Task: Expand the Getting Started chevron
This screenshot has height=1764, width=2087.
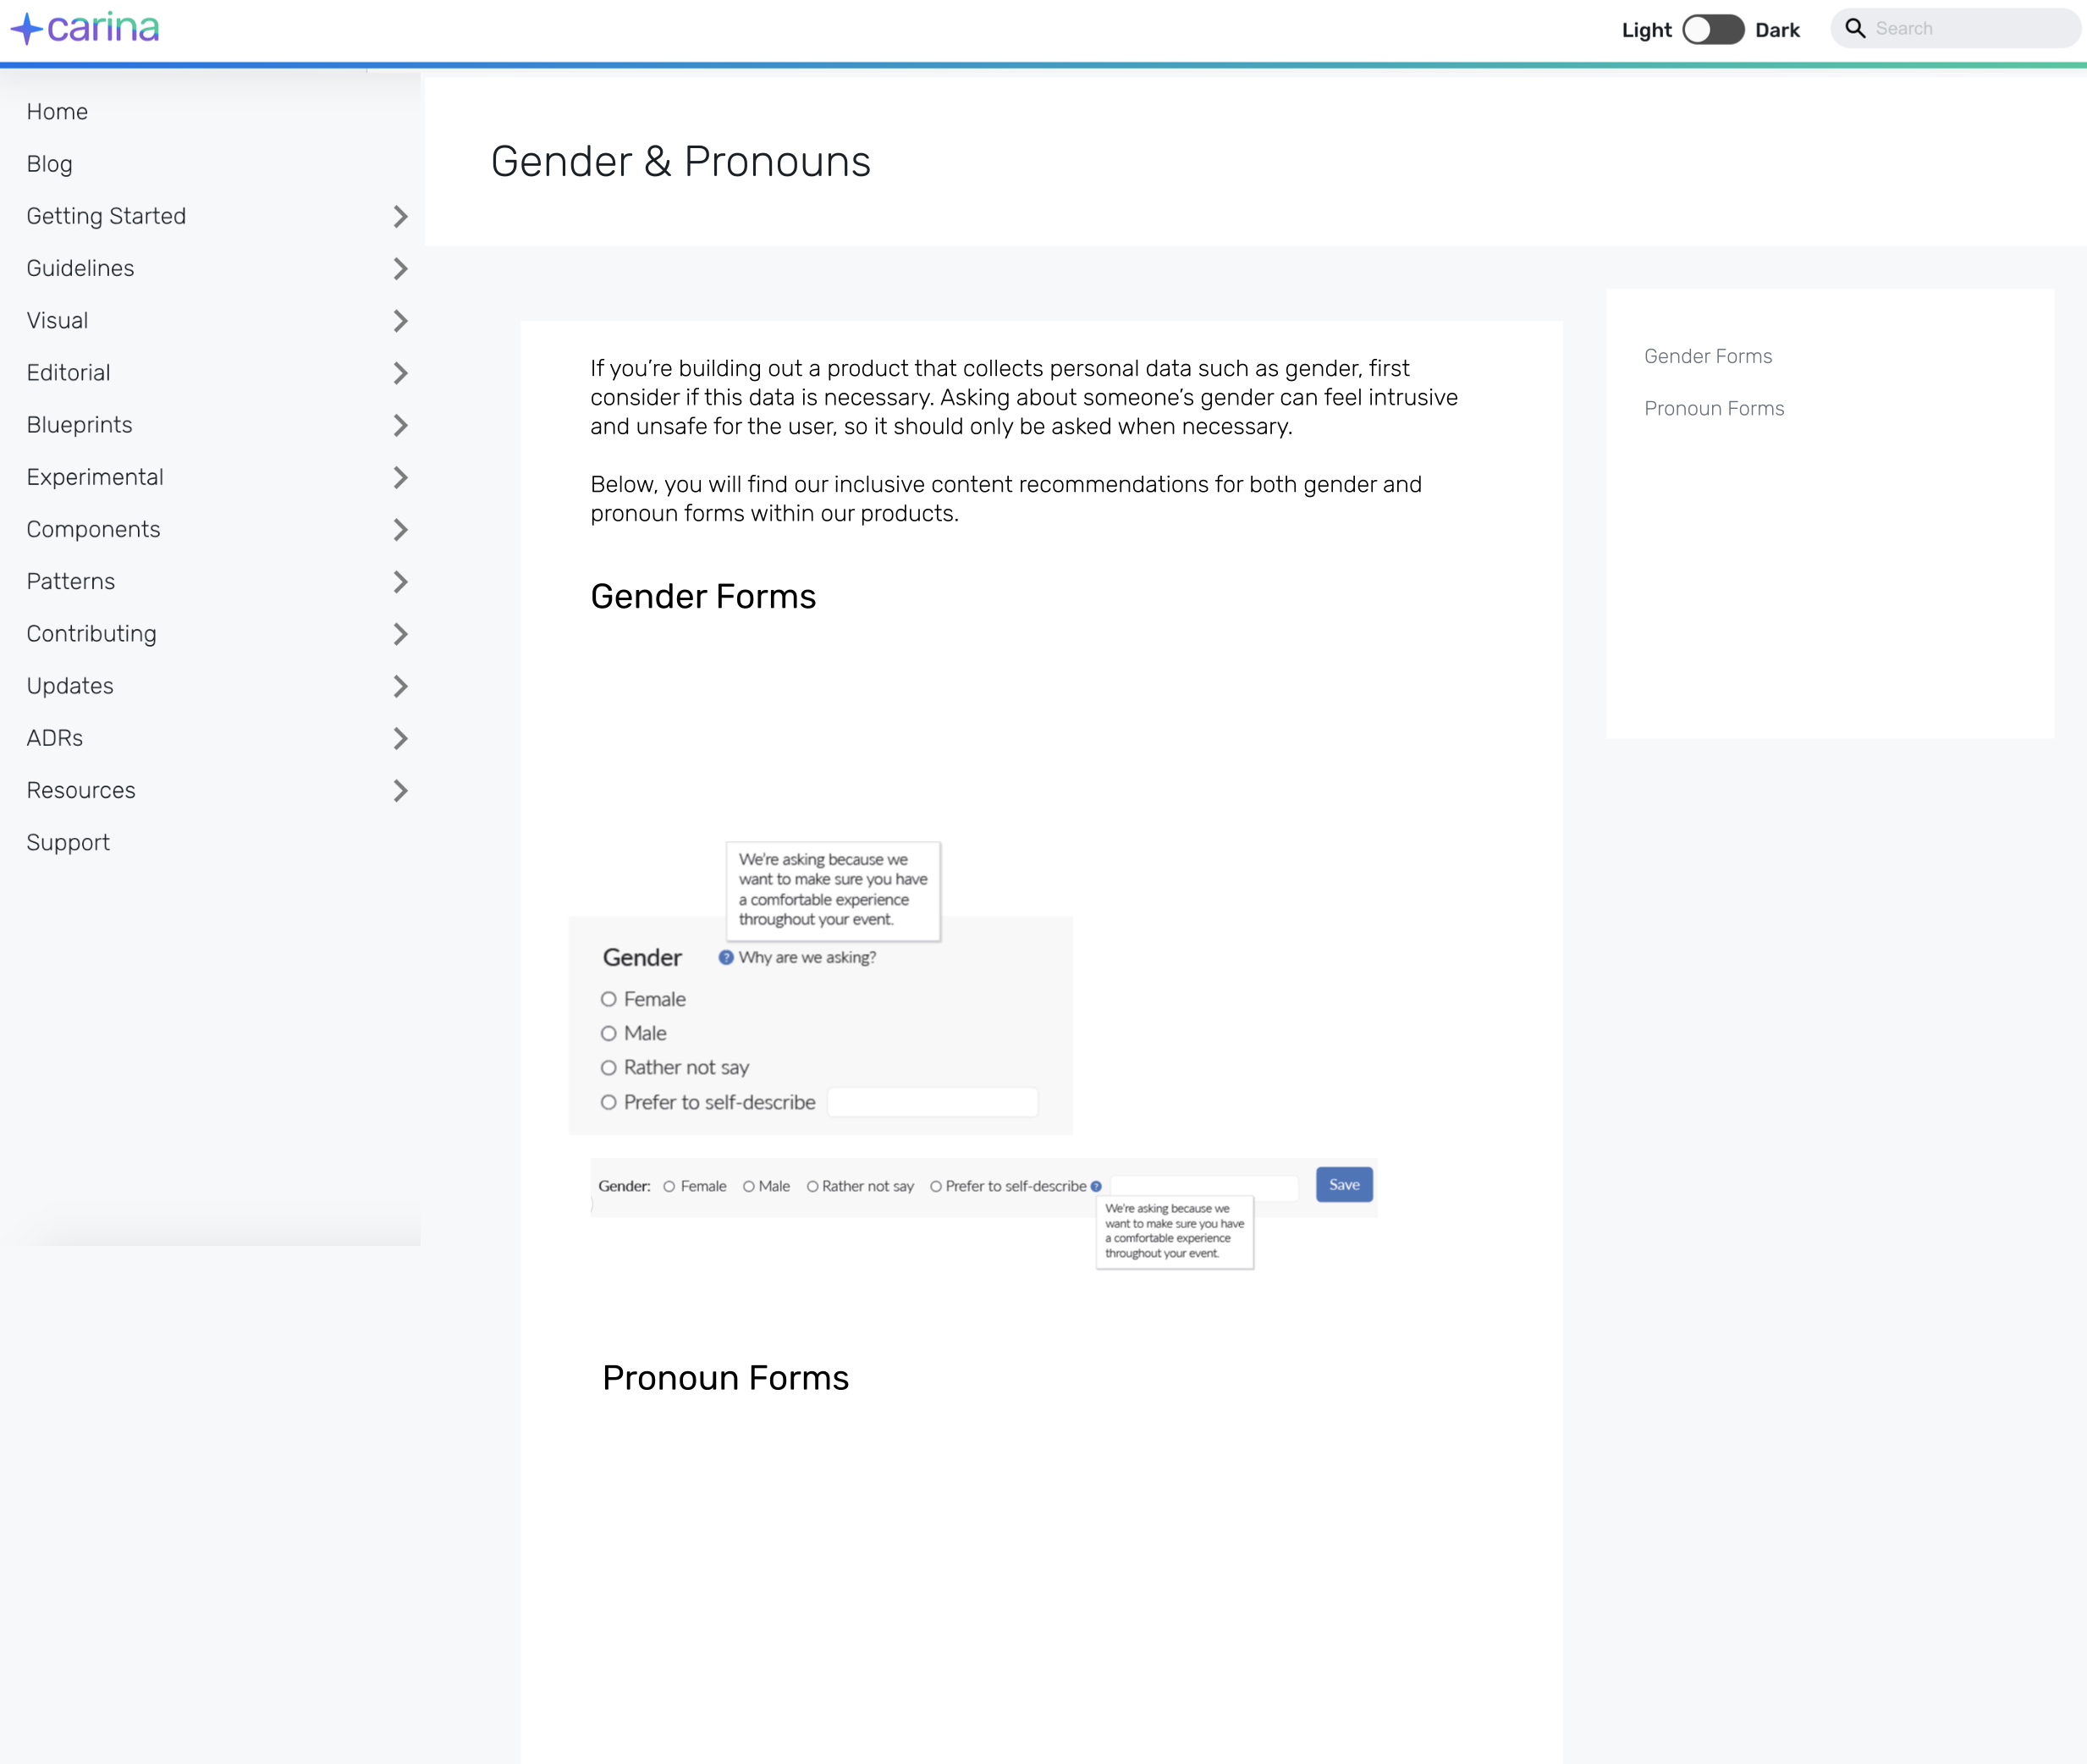Action: [400, 217]
